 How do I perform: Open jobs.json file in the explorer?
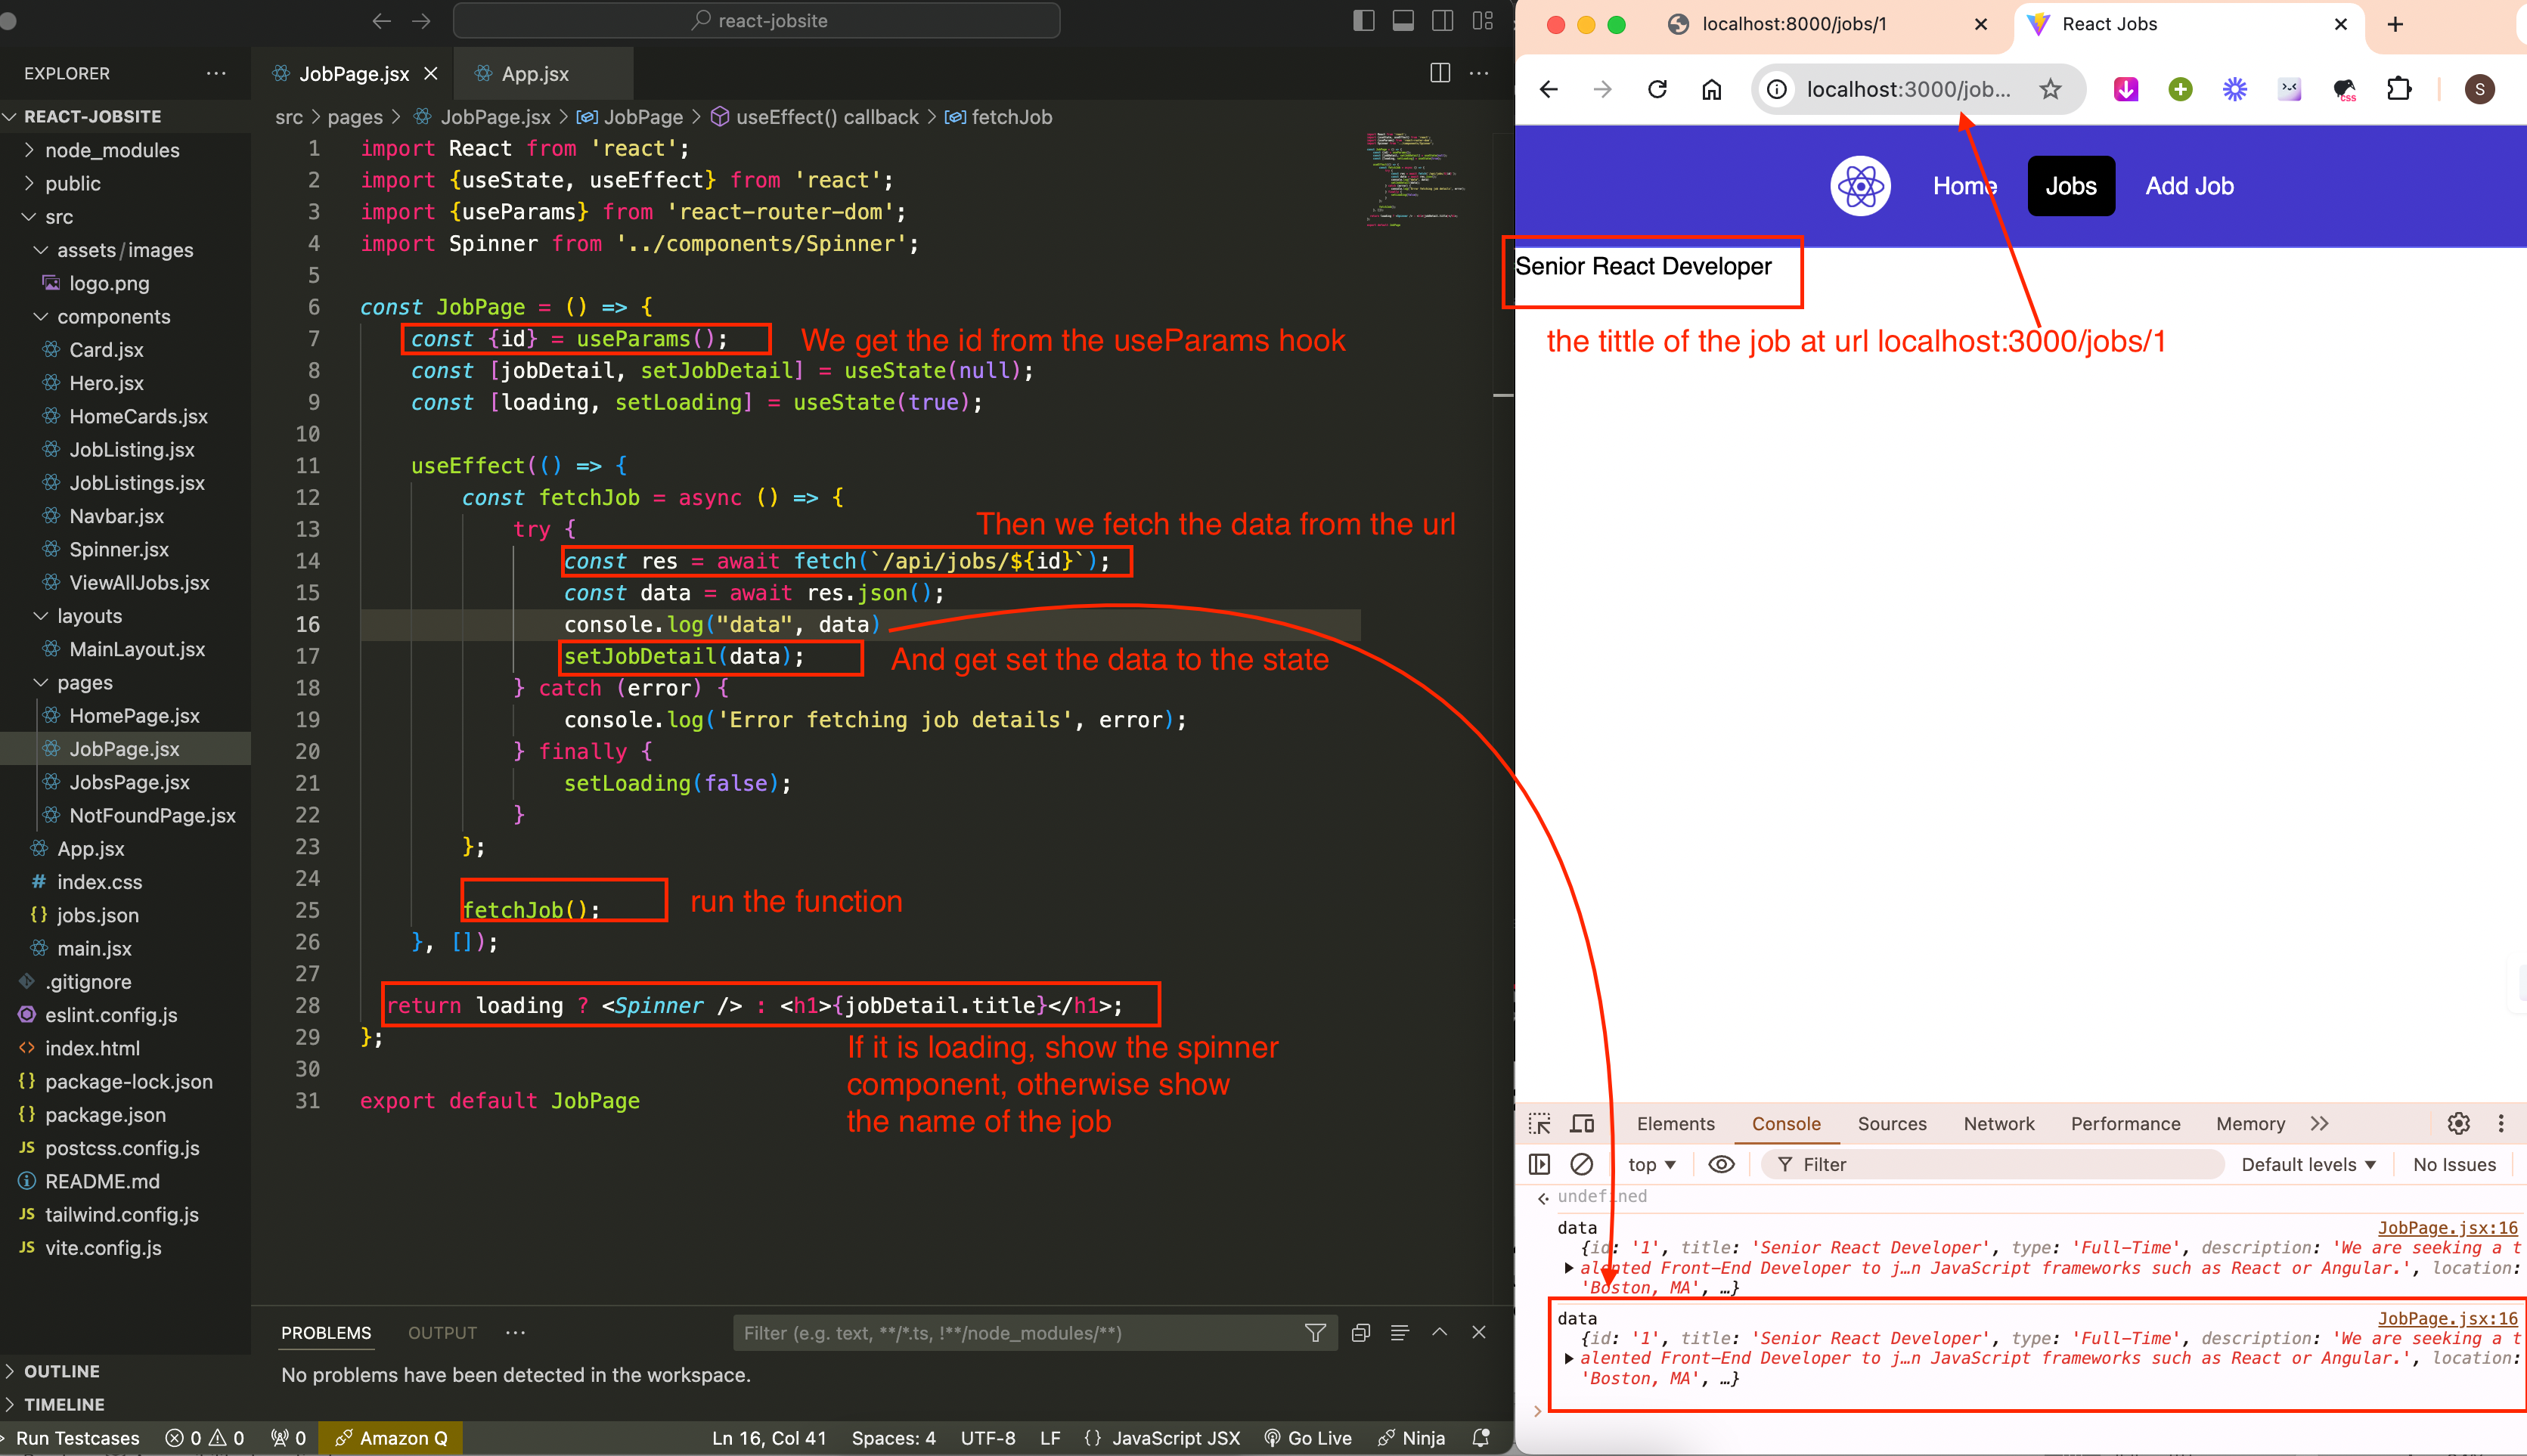click(97, 915)
